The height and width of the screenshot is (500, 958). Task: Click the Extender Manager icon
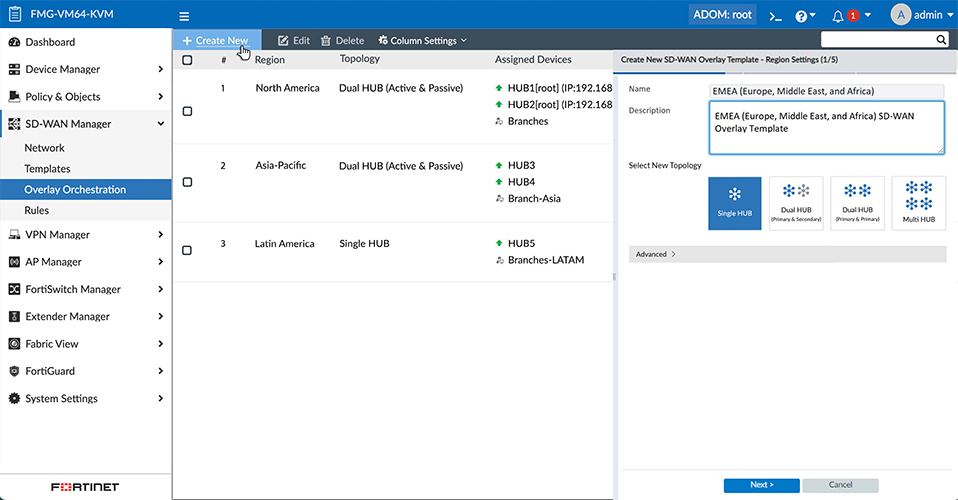[14, 317]
